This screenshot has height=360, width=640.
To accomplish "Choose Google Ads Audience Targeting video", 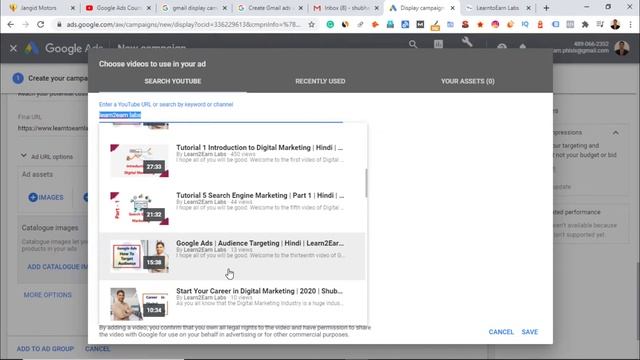I will point(232,256).
